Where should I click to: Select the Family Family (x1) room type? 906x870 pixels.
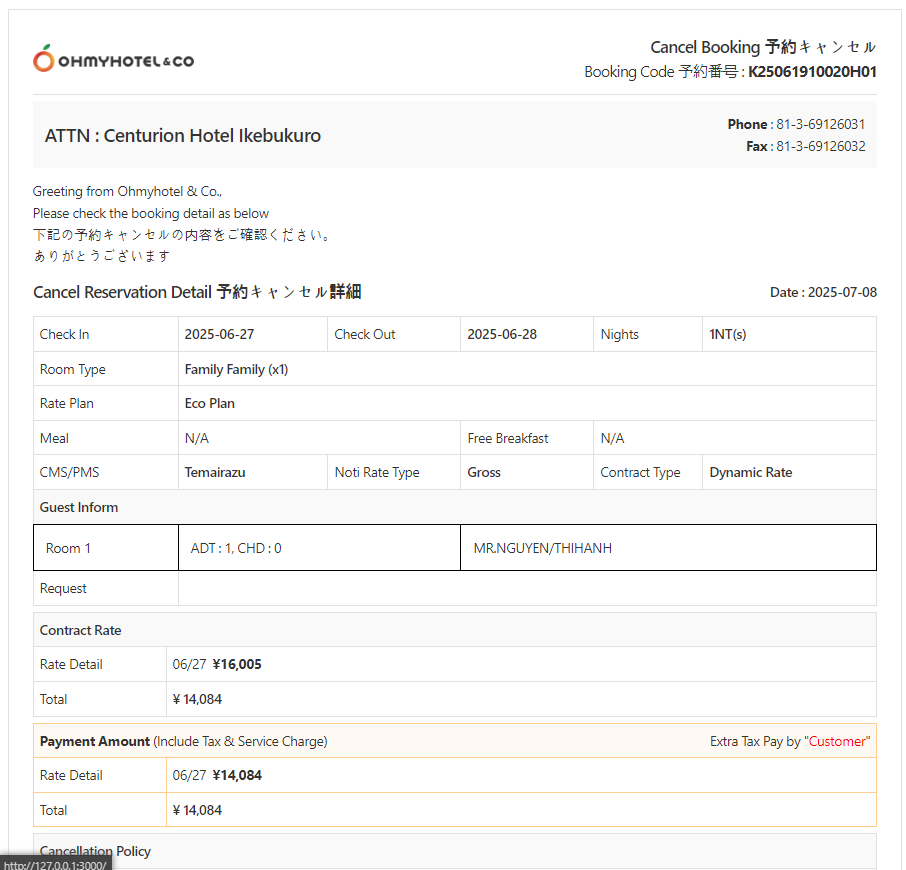tap(236, 370)
